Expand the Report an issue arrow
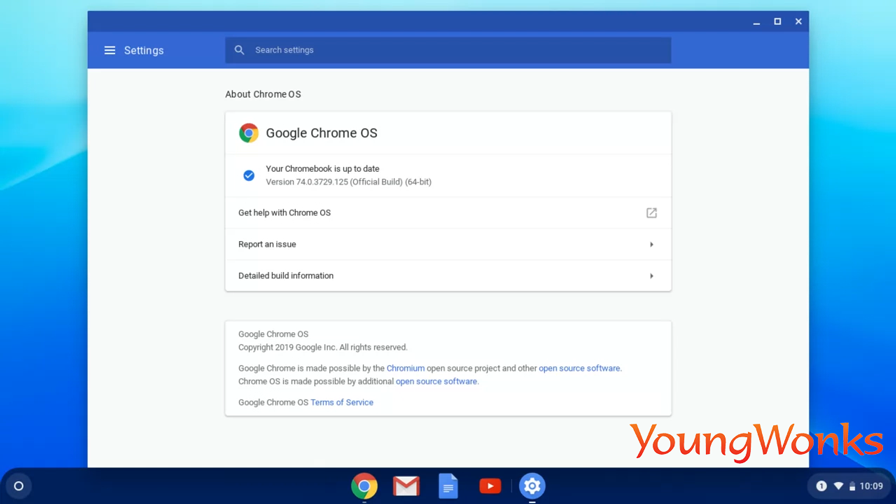Screen dimensions: 896x504 (651, 245)
